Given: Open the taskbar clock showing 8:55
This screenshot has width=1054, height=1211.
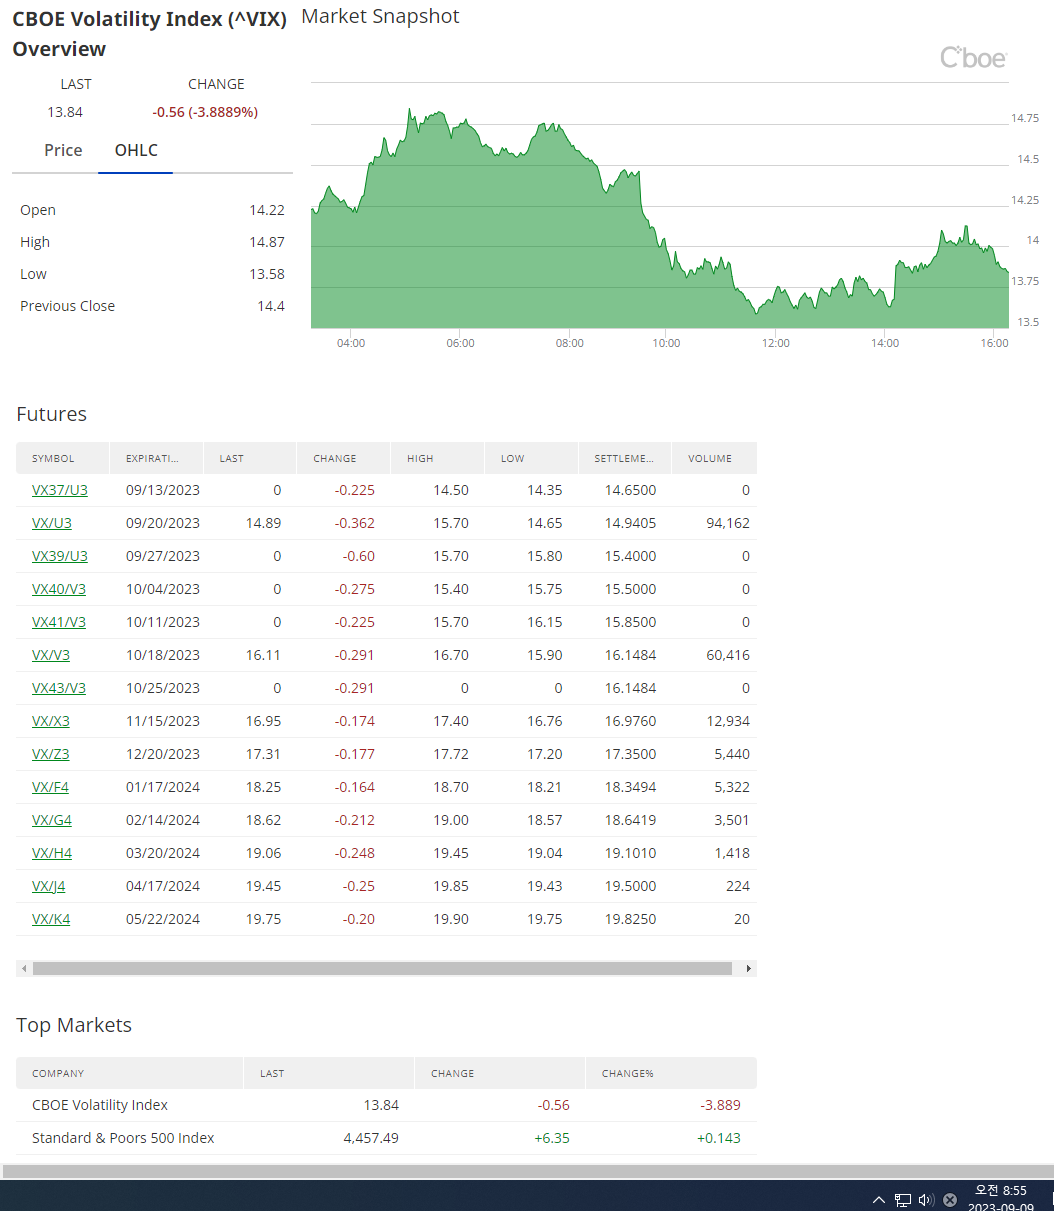Looking at the screenshot, I should click(1000, 1197).
